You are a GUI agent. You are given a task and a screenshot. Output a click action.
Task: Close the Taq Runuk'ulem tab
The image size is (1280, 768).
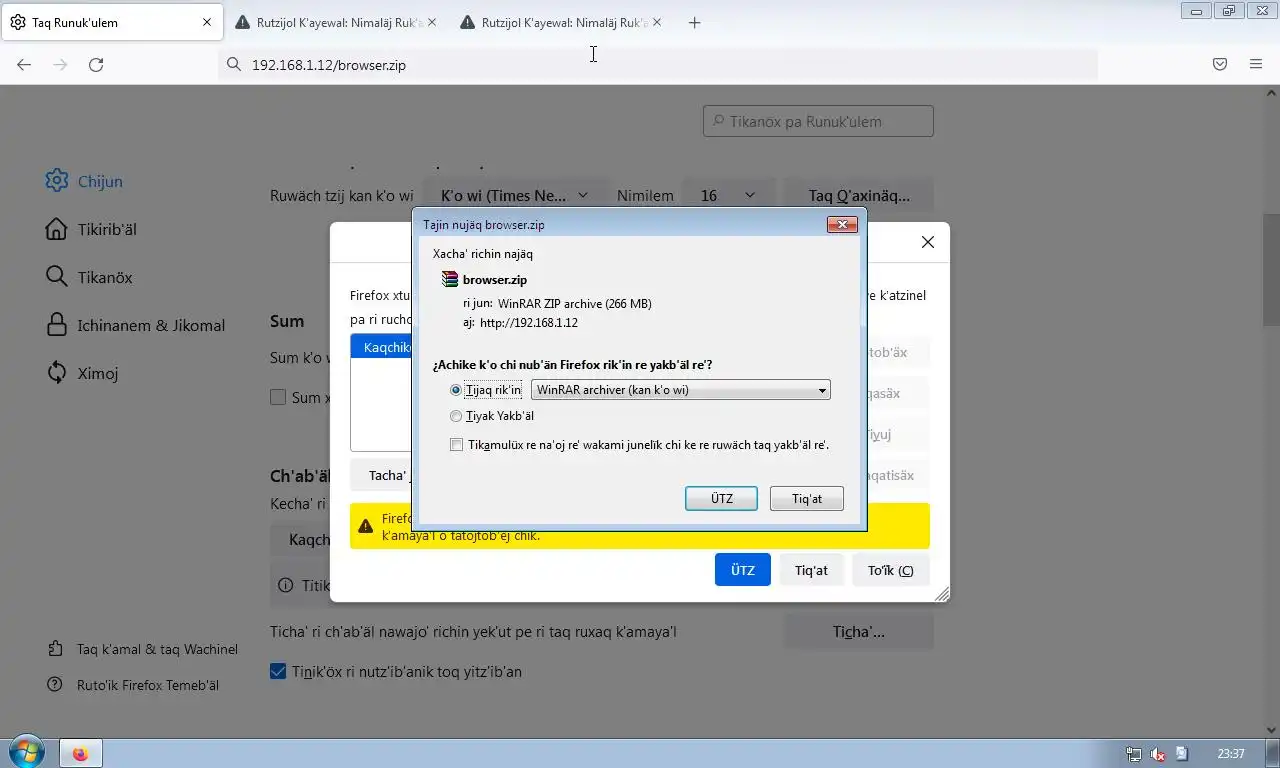207,22
